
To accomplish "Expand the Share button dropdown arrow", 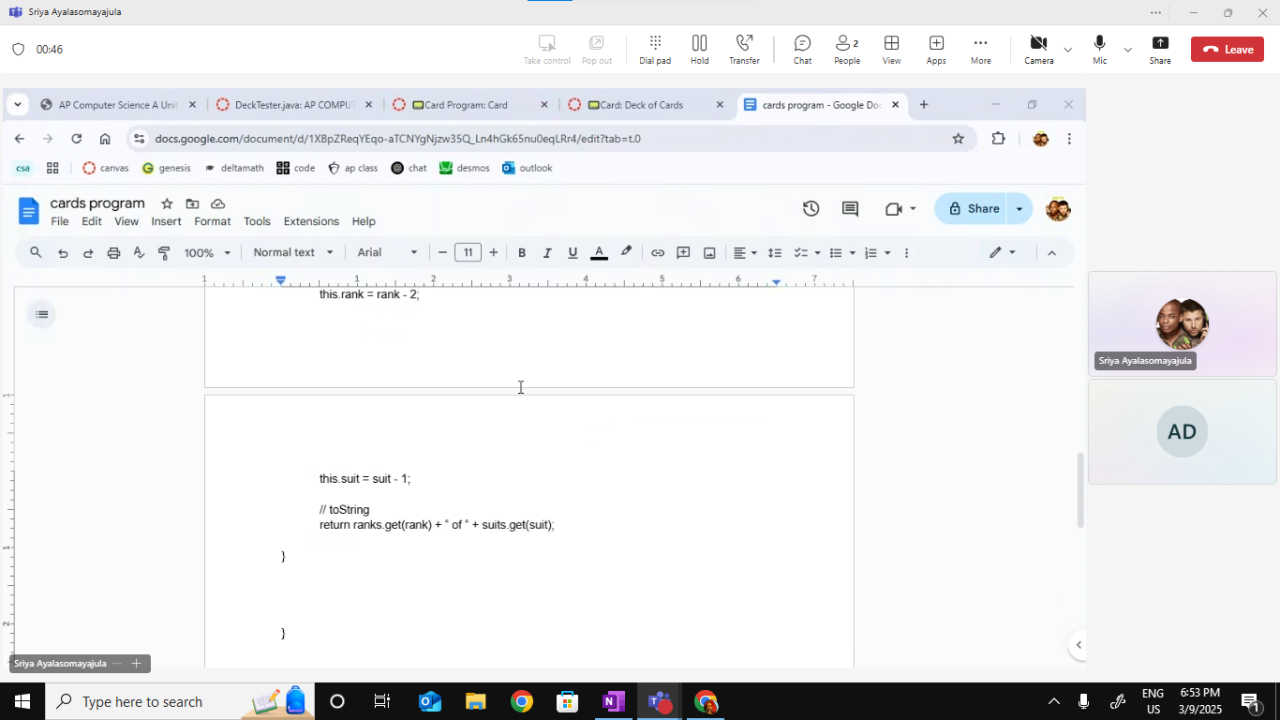I will [x=1020, y=209].
